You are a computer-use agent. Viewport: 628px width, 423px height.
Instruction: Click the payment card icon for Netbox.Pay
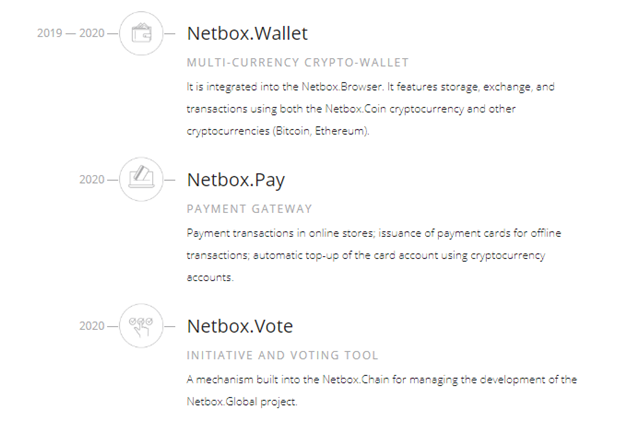[141, 179]
